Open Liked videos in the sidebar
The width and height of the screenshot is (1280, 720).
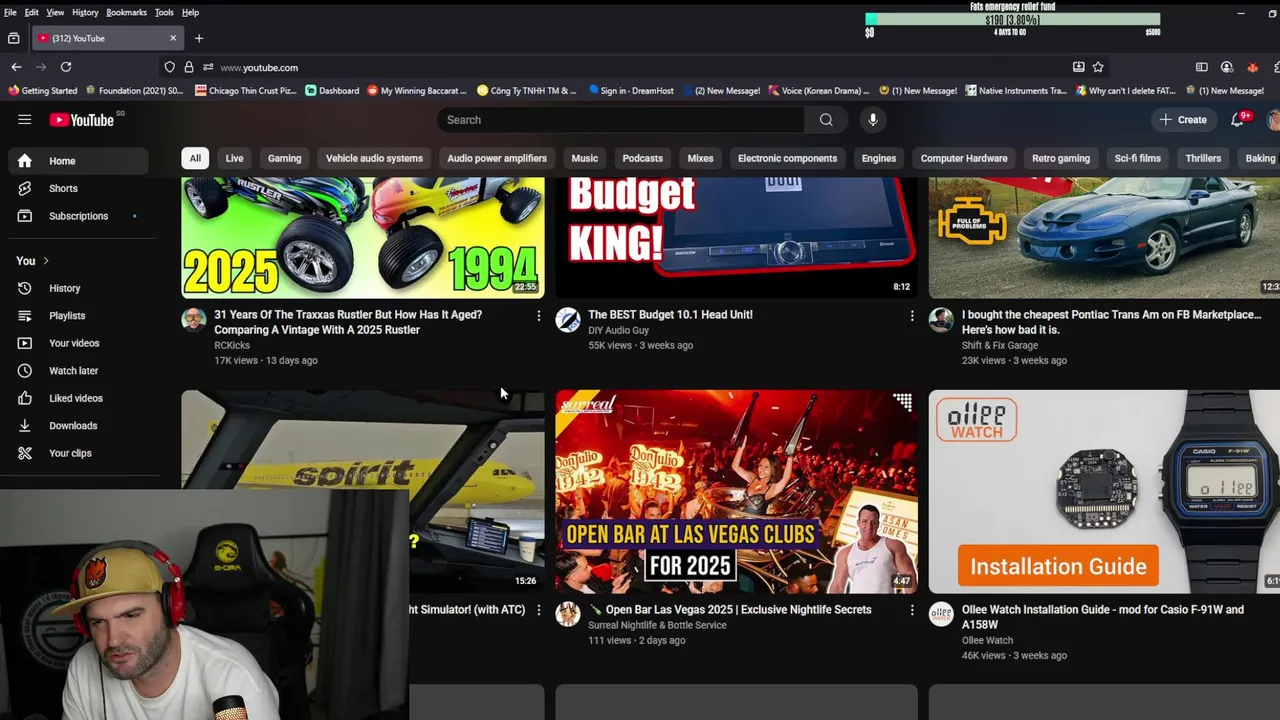tap(79, 398)
